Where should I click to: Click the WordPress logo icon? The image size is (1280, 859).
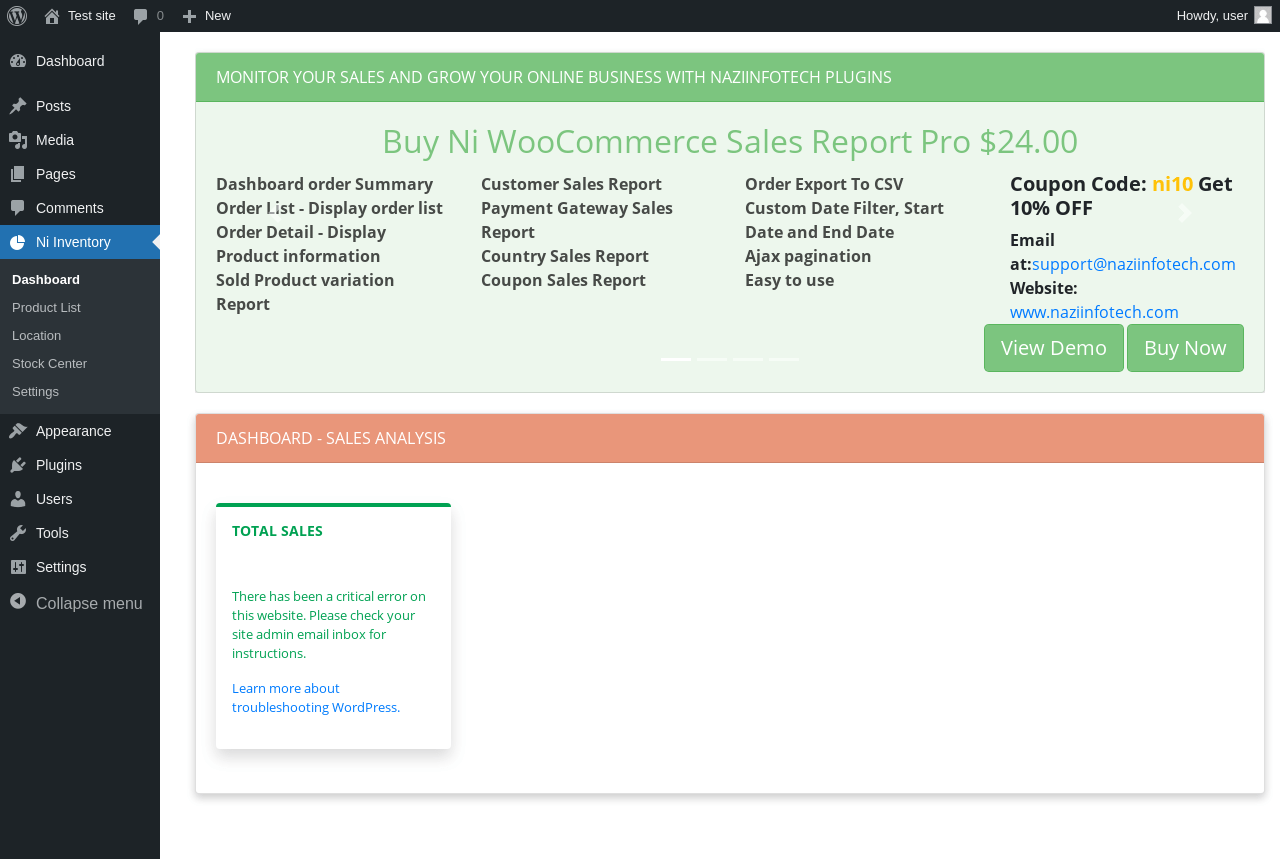17,16
